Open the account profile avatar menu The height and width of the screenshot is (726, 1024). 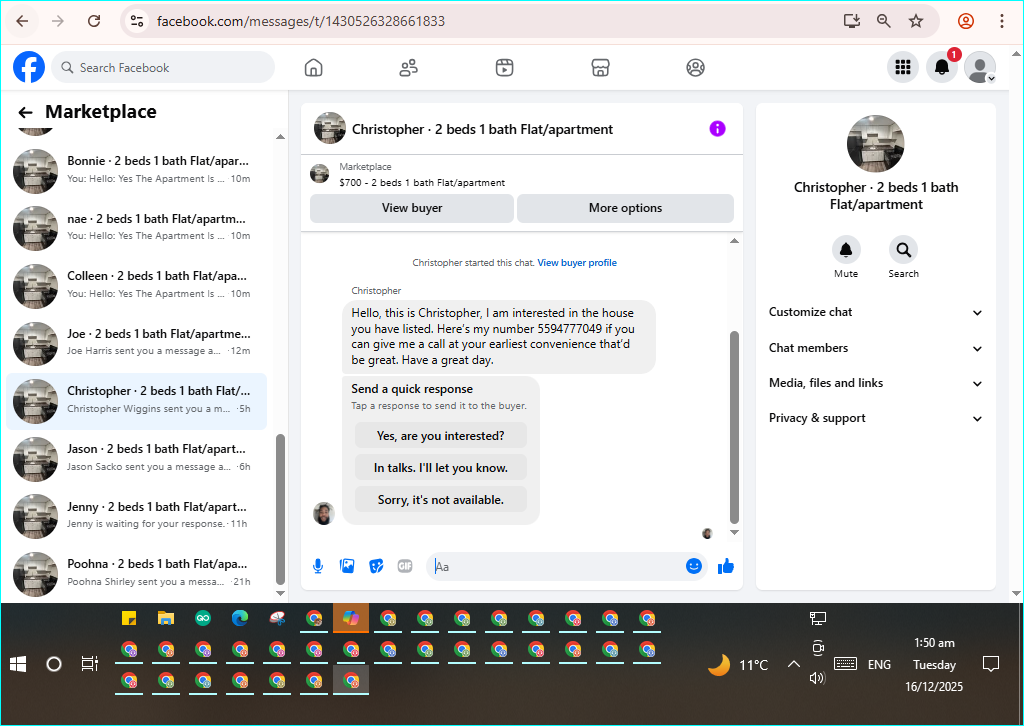tap(980, 67)
